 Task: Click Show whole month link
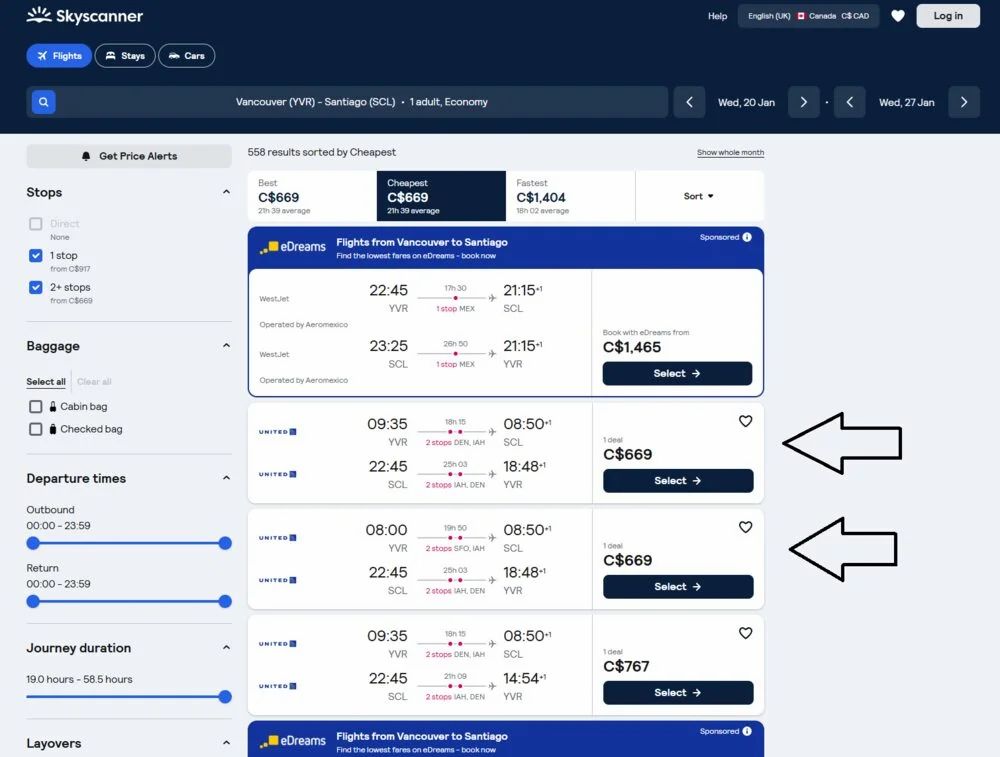point(730,152)
